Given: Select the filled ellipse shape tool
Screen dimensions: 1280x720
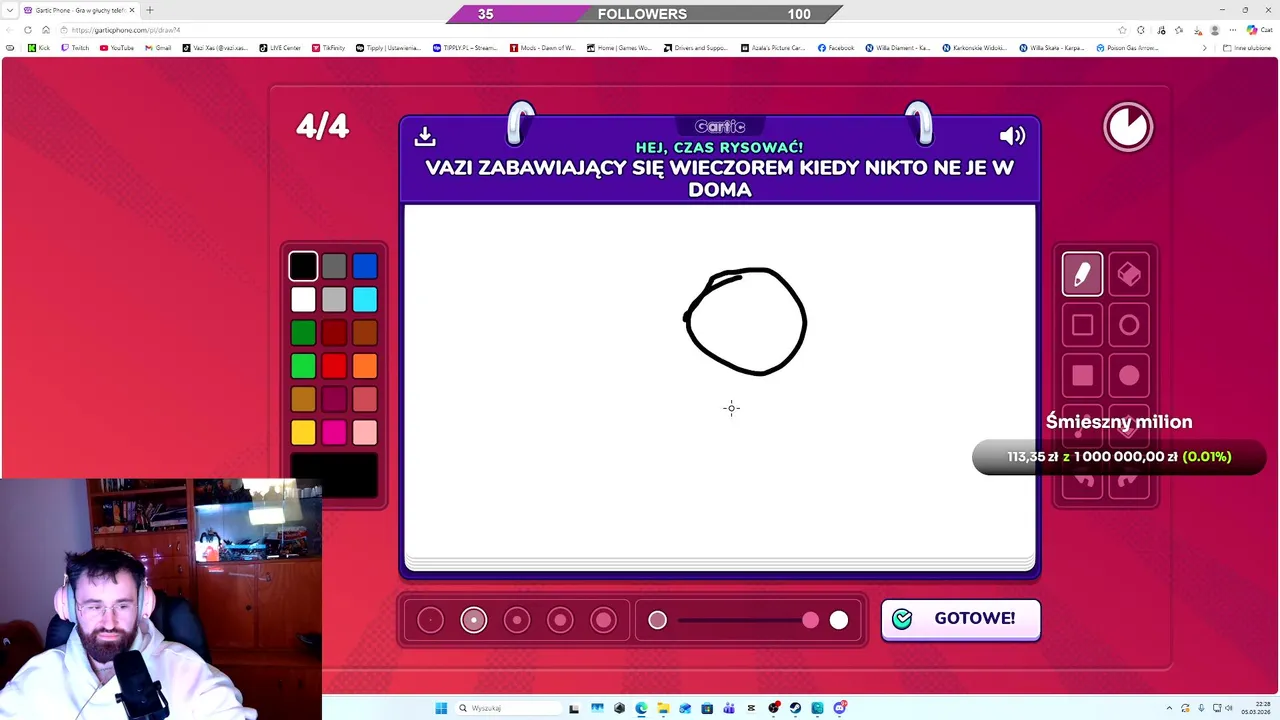Looking at the screenshot, I should (x=1129, y=375).
